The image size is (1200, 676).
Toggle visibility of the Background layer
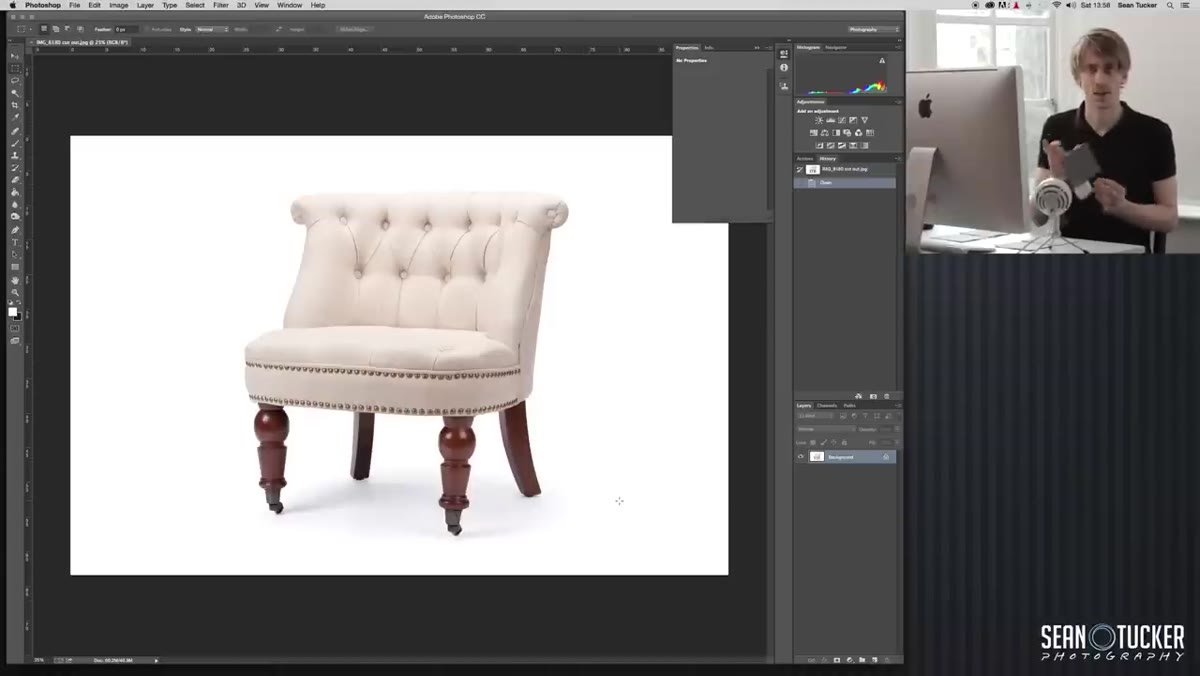(x=801, y=457)
